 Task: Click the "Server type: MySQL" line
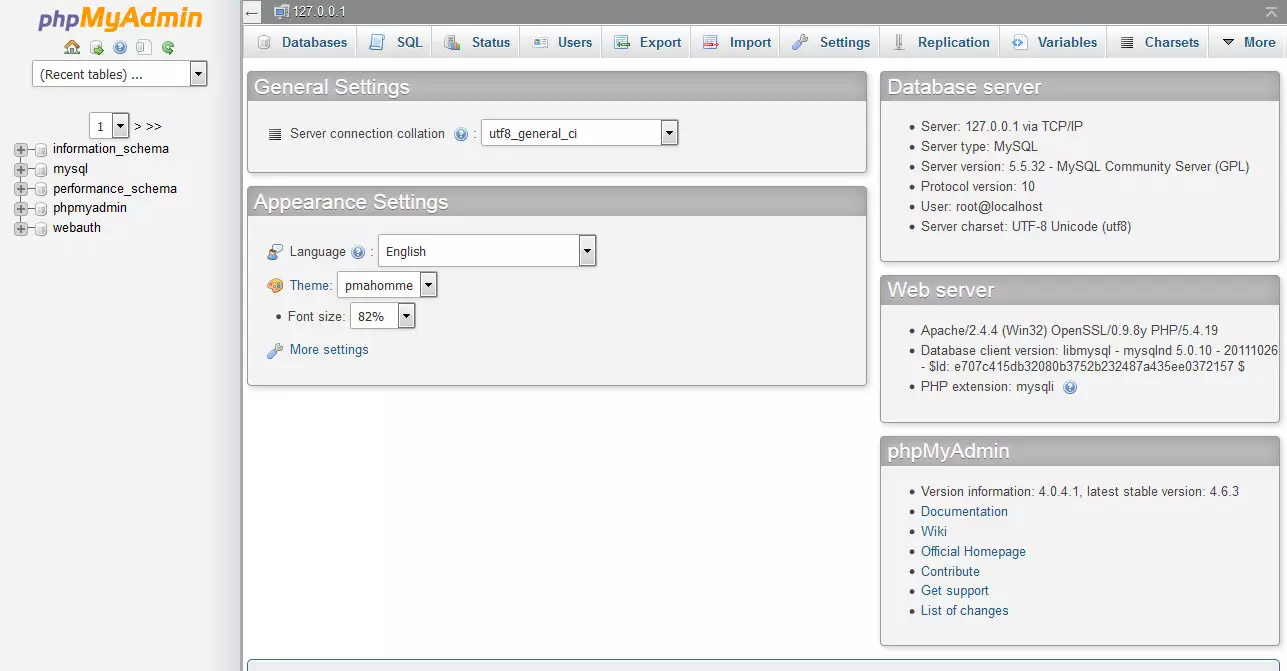(x=979, y=147)
